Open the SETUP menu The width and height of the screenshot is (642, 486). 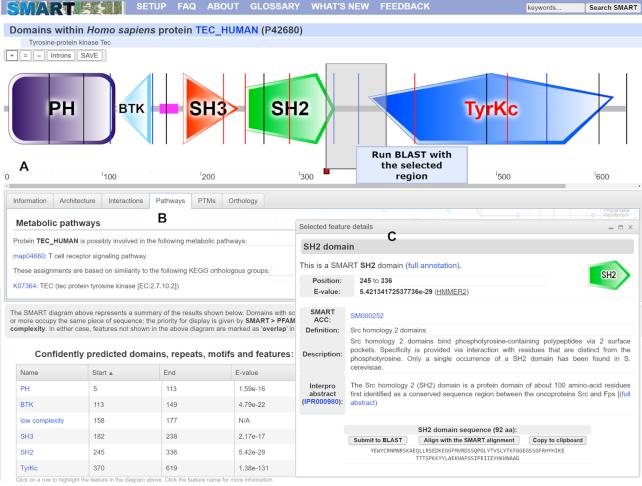[151, 7]
